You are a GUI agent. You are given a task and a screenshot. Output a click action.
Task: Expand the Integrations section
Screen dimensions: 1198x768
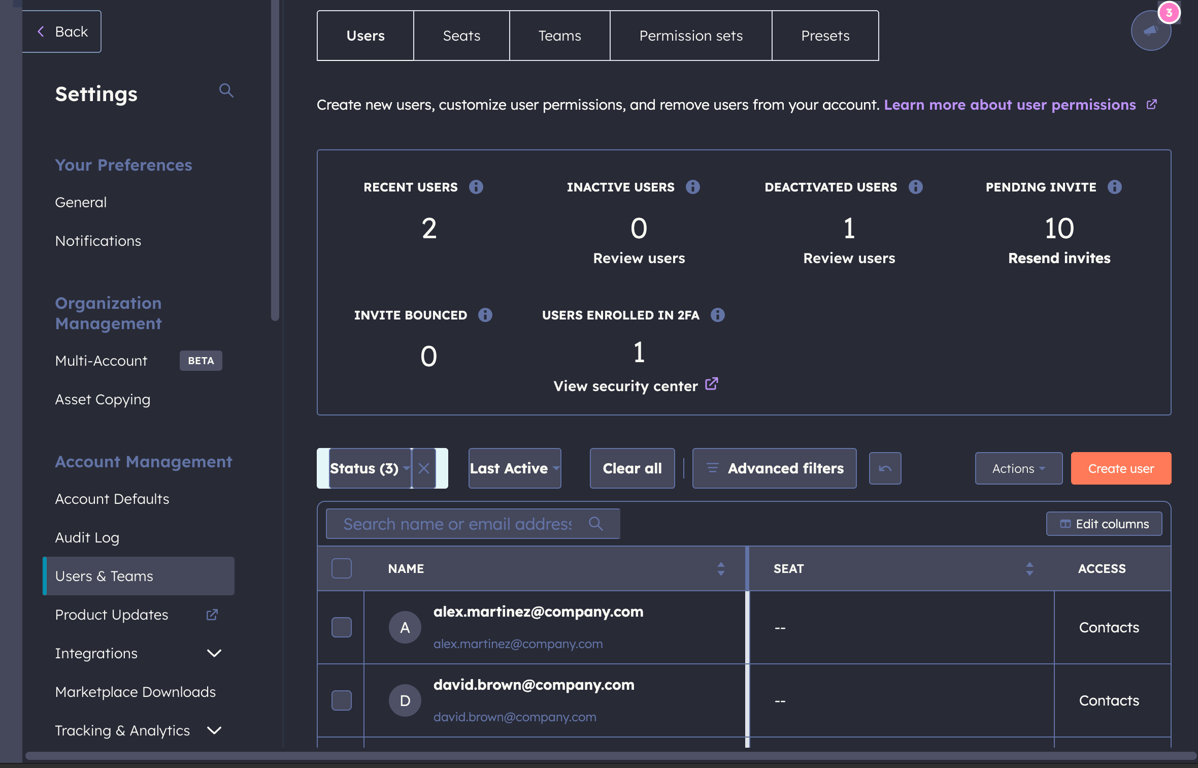tap(213, 653)
